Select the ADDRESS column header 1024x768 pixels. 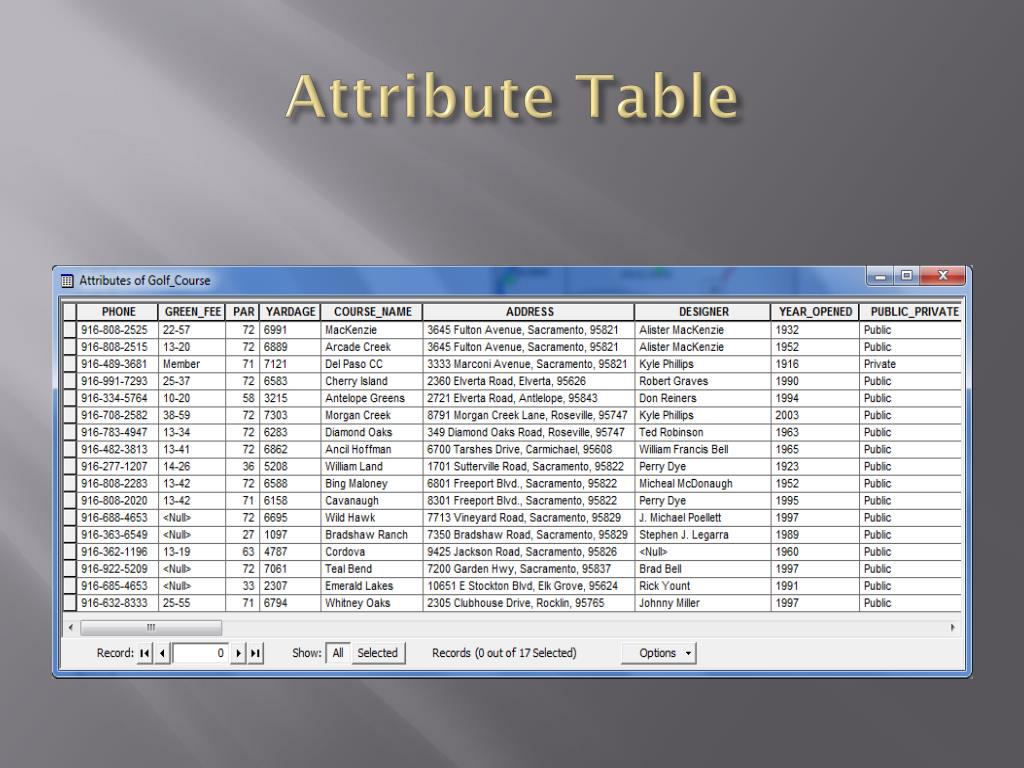point(529,312)
